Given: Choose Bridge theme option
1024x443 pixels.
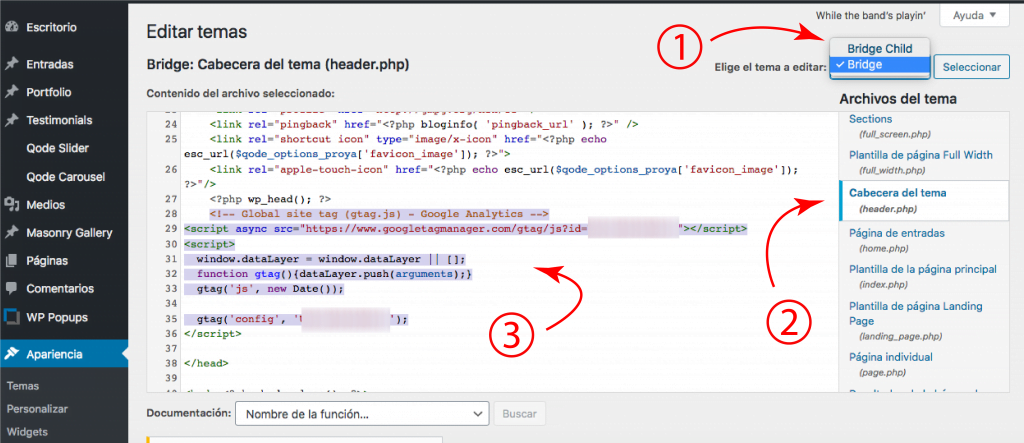Looking at the screenshot, I should [879, 65].
